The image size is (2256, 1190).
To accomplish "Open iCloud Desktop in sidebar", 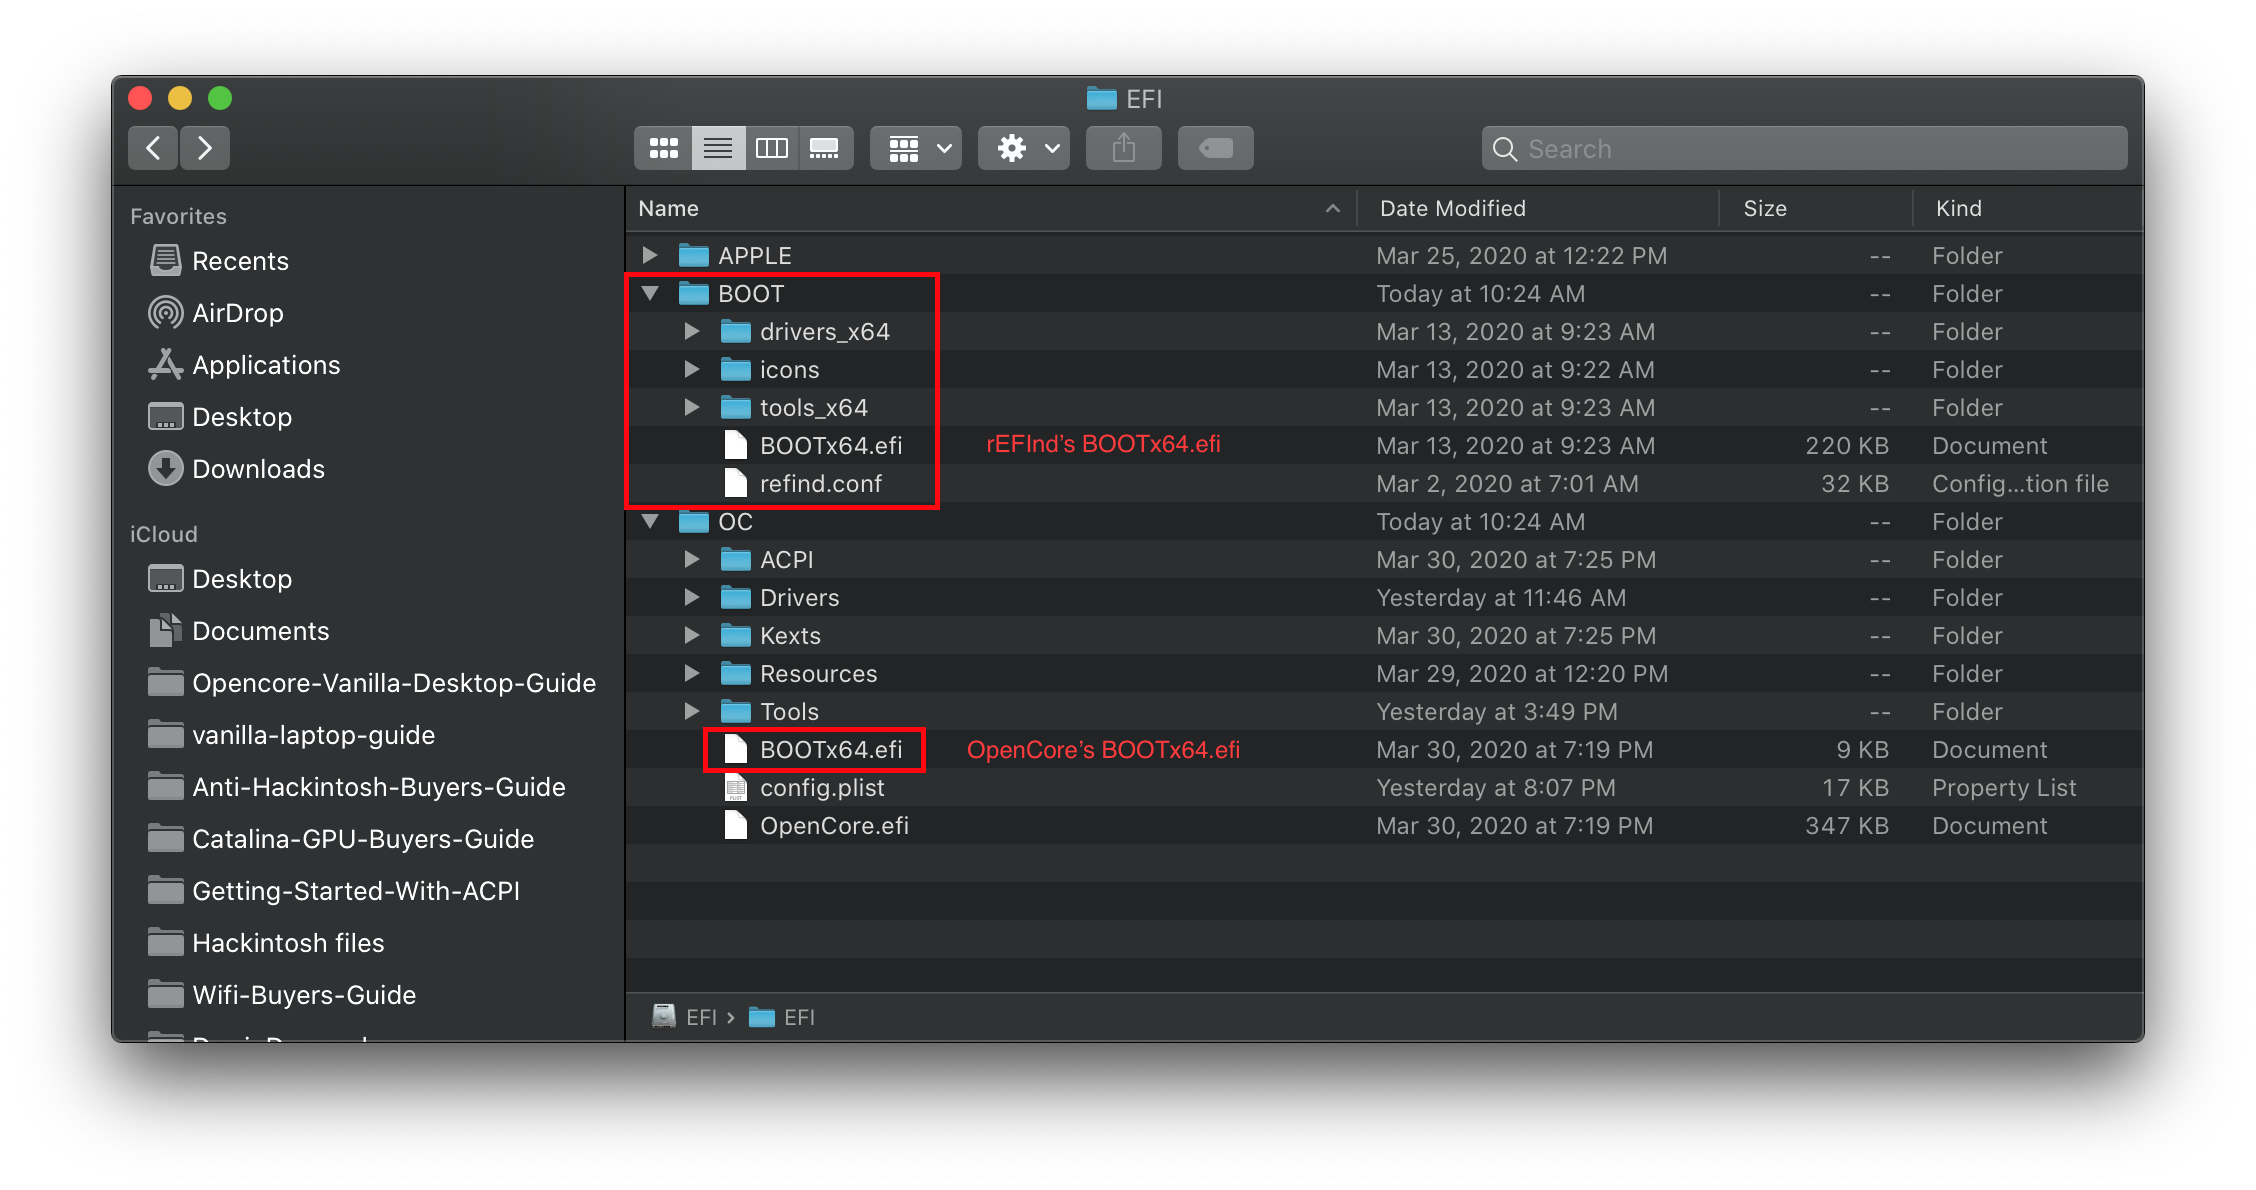I will pyautogui.click(x=241, y=579).
